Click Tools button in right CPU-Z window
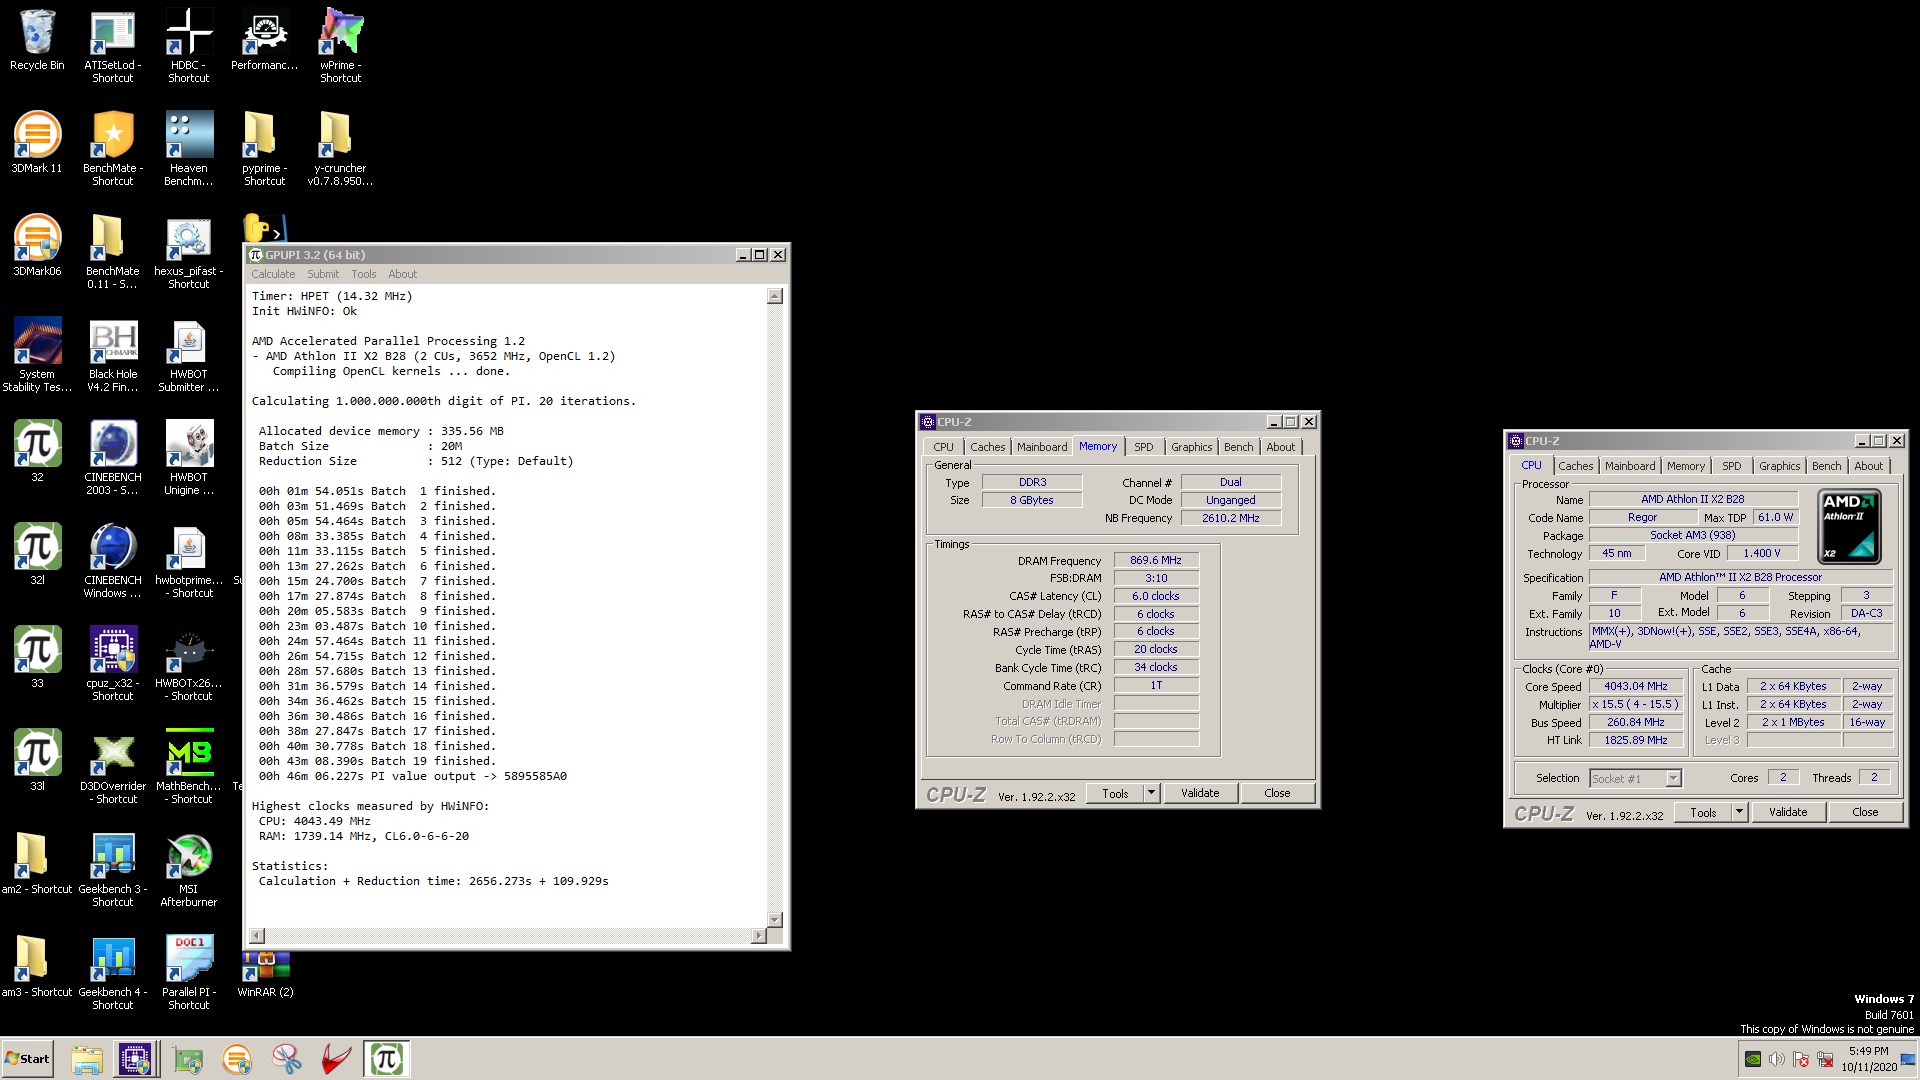This screenshot has height=1080, width=1920. pos(1703,812)
